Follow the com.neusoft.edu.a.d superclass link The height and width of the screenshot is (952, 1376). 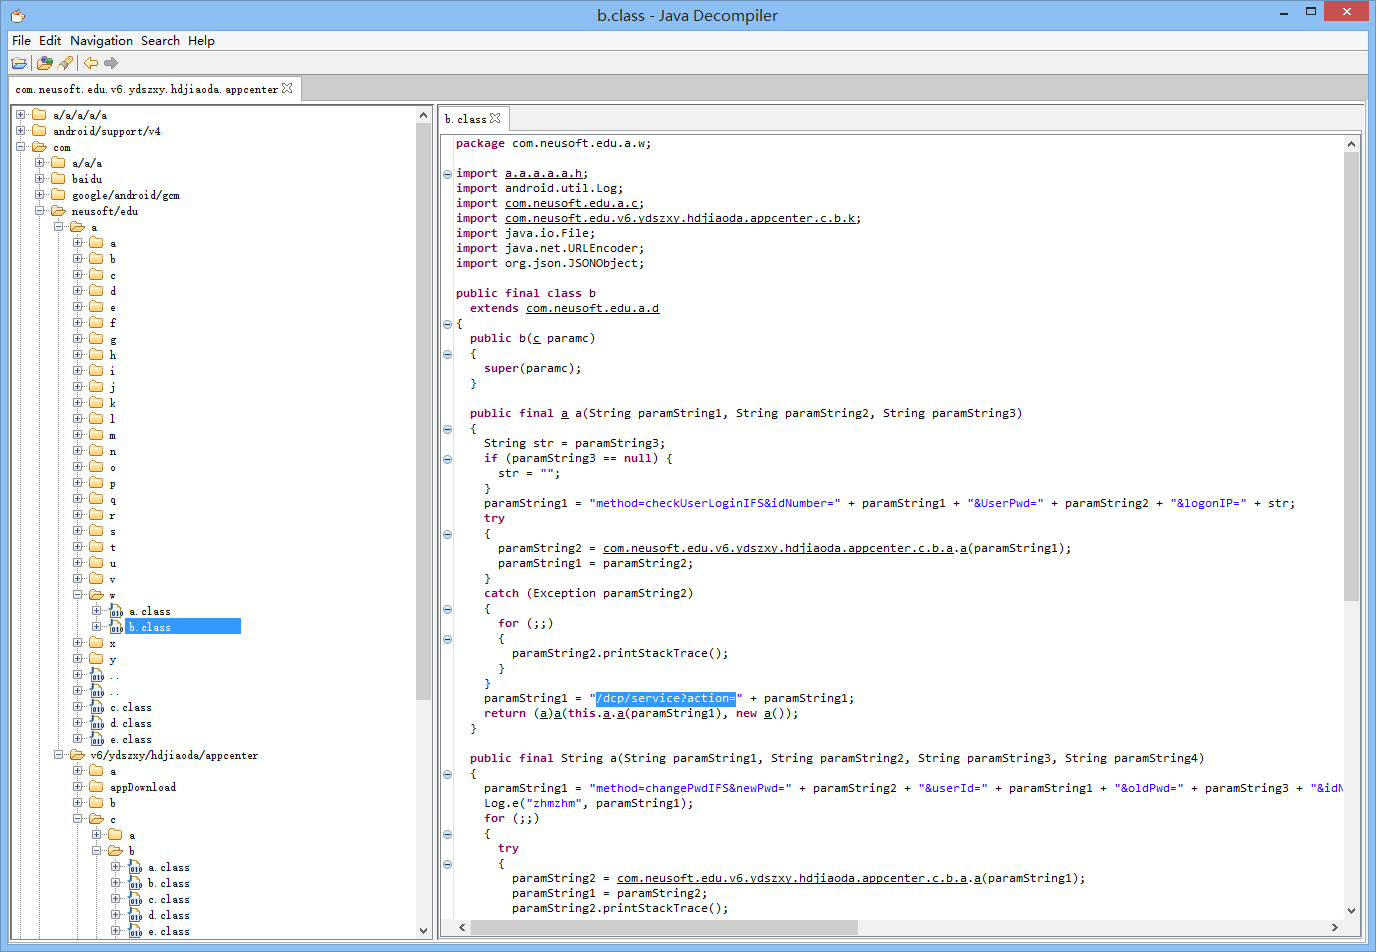coord(592,308)
